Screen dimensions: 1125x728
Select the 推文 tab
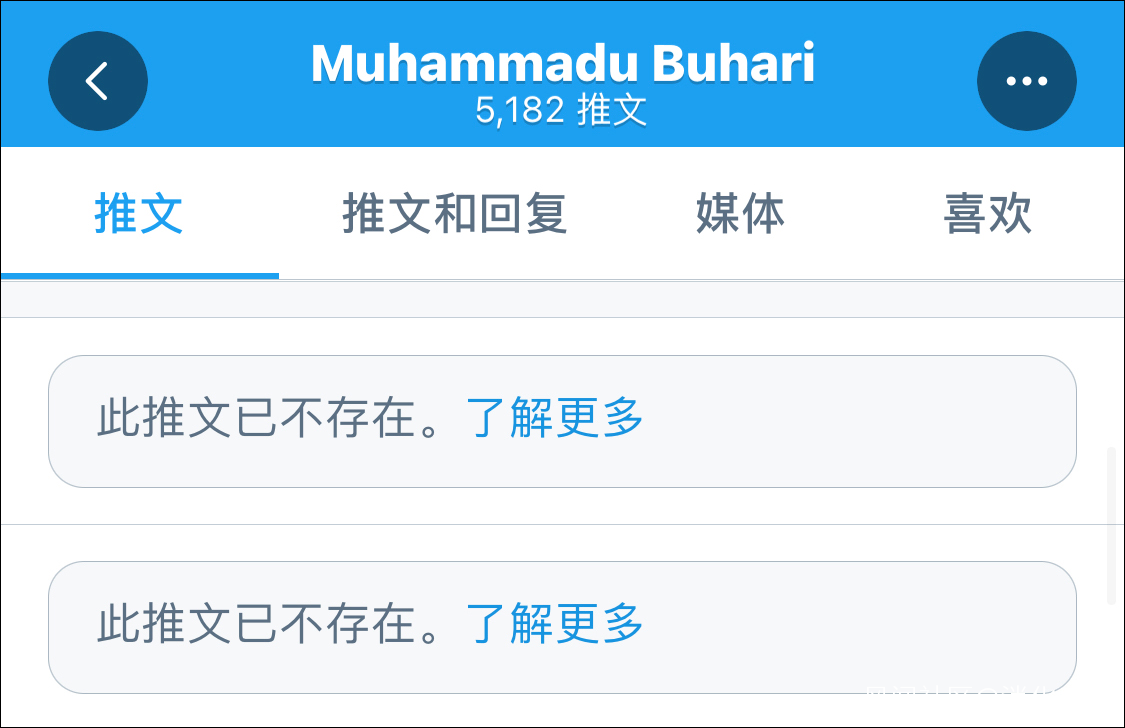[x=139, y=214]
